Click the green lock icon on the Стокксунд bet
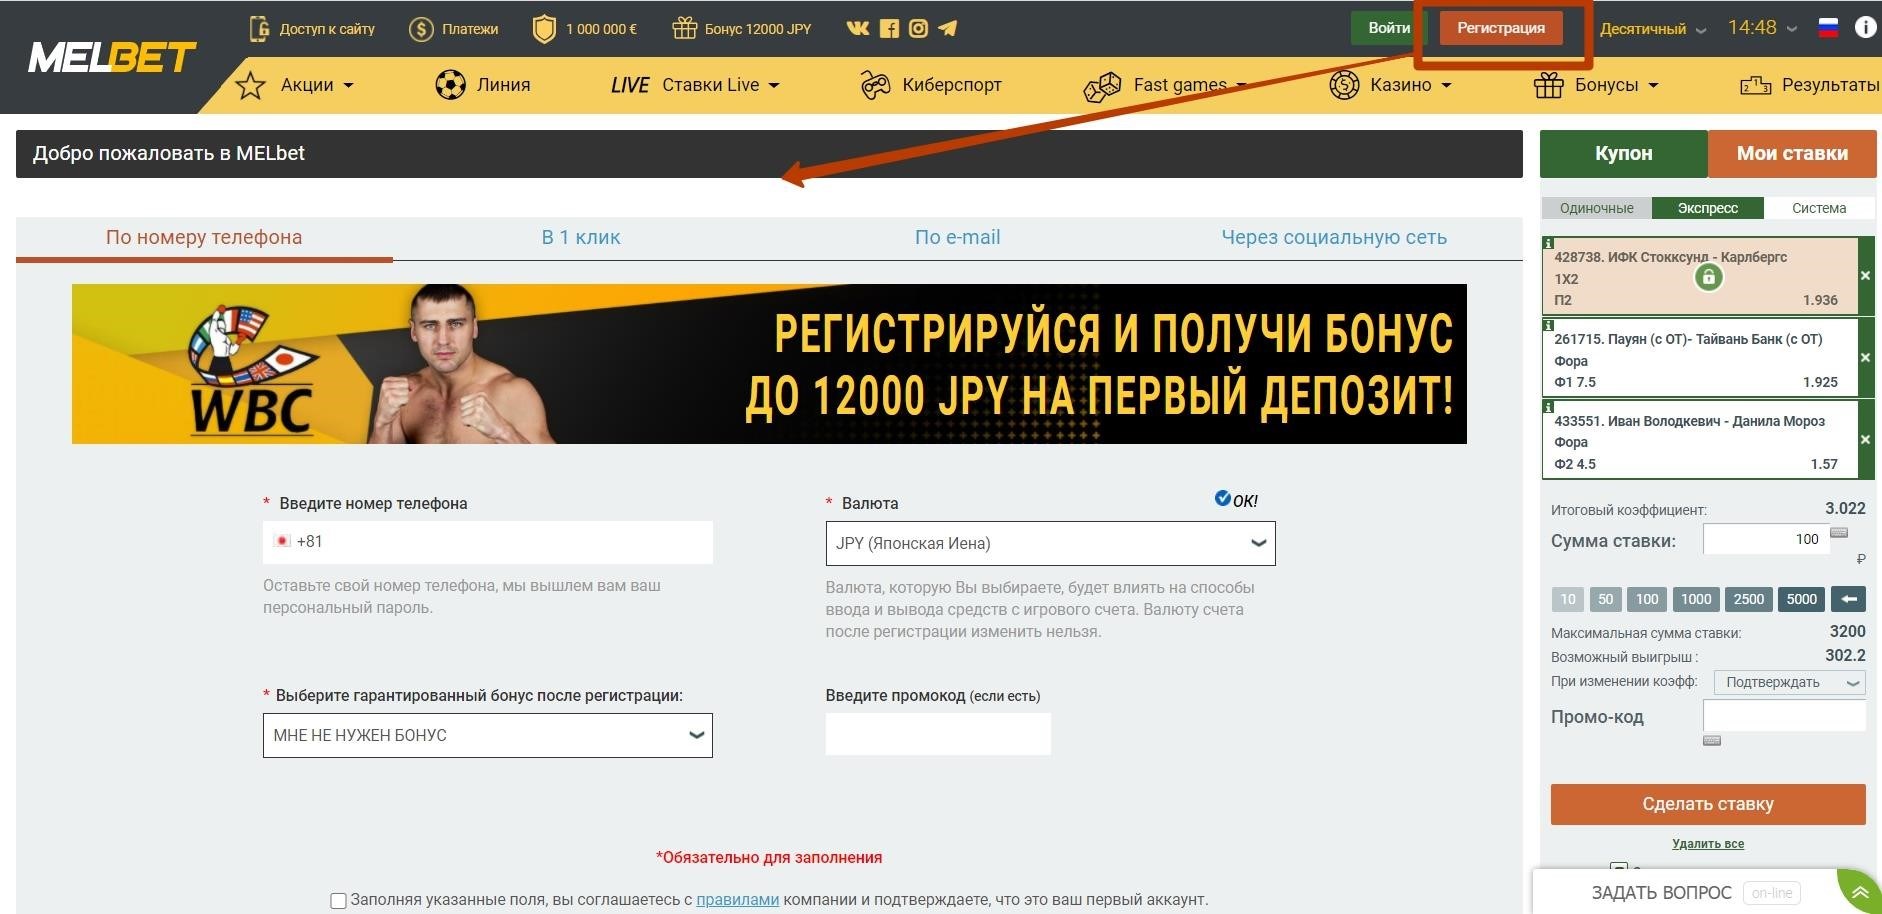The height and width of the screenshot is (914, 1882). click(x=1709, y=277)
